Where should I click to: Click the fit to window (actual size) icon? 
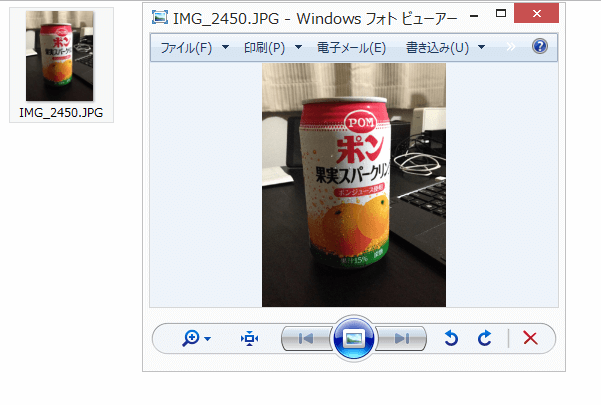(249, 338)
